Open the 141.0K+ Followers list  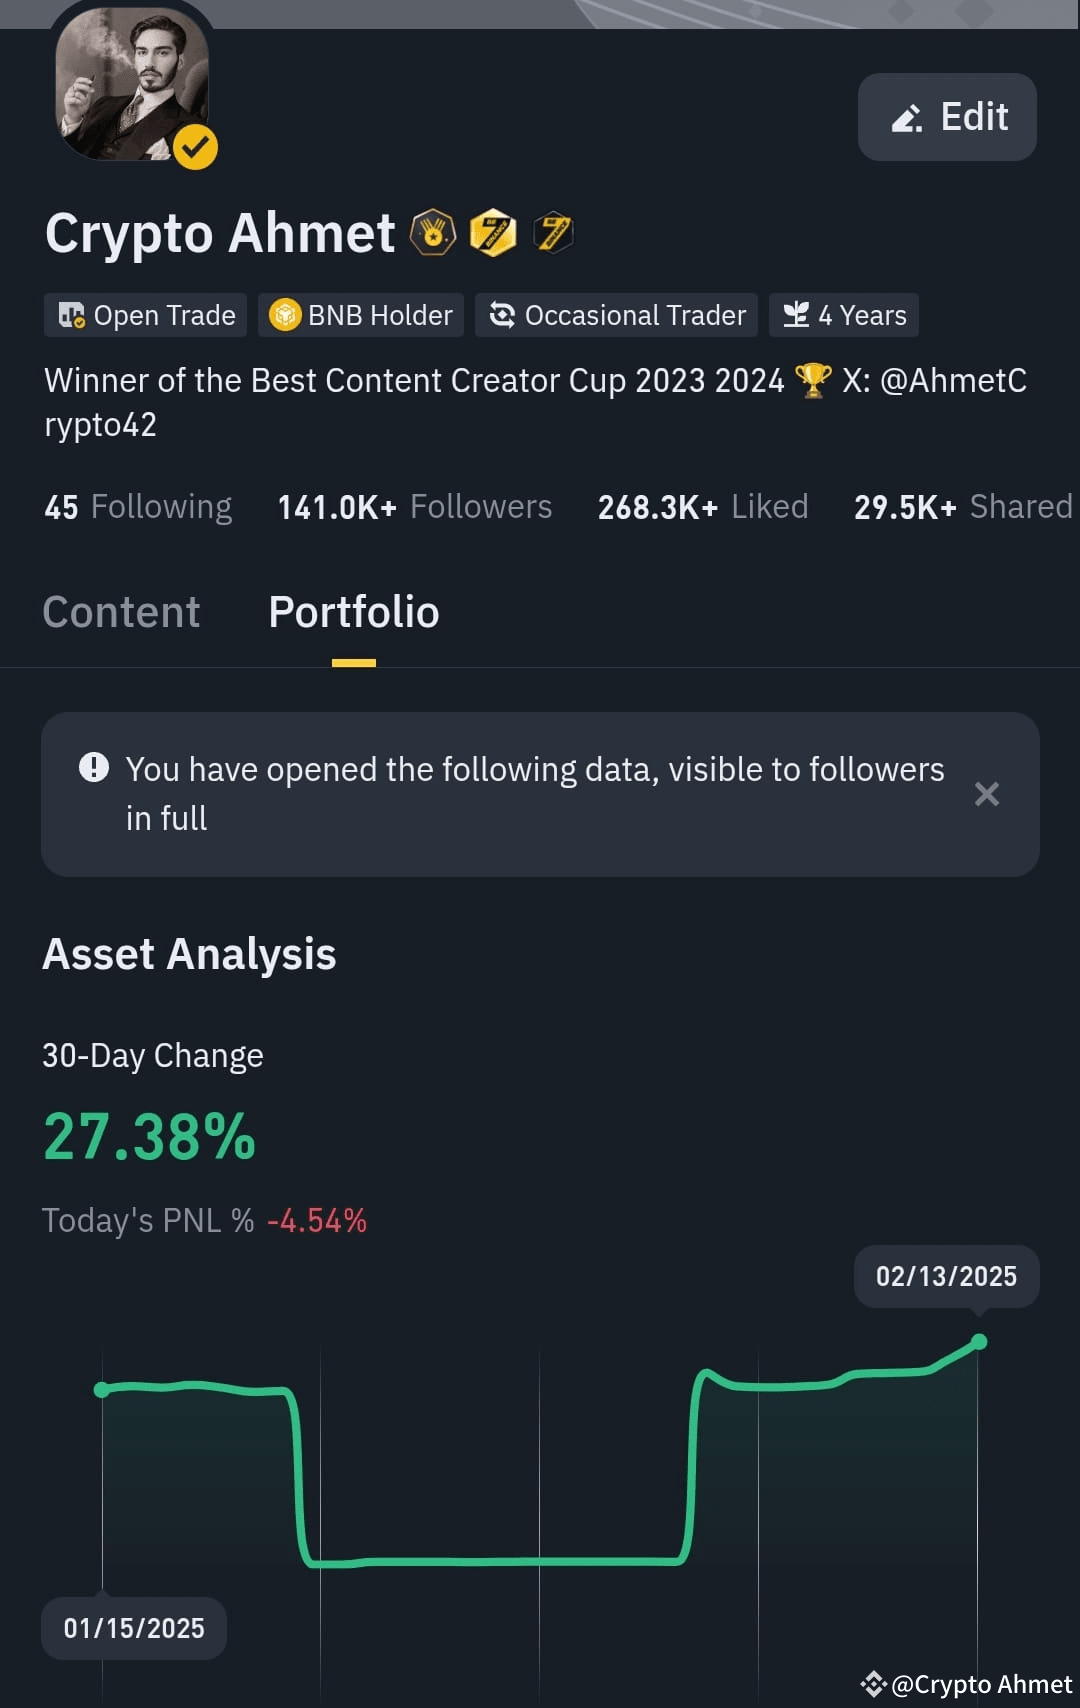(x=415, y=506)
